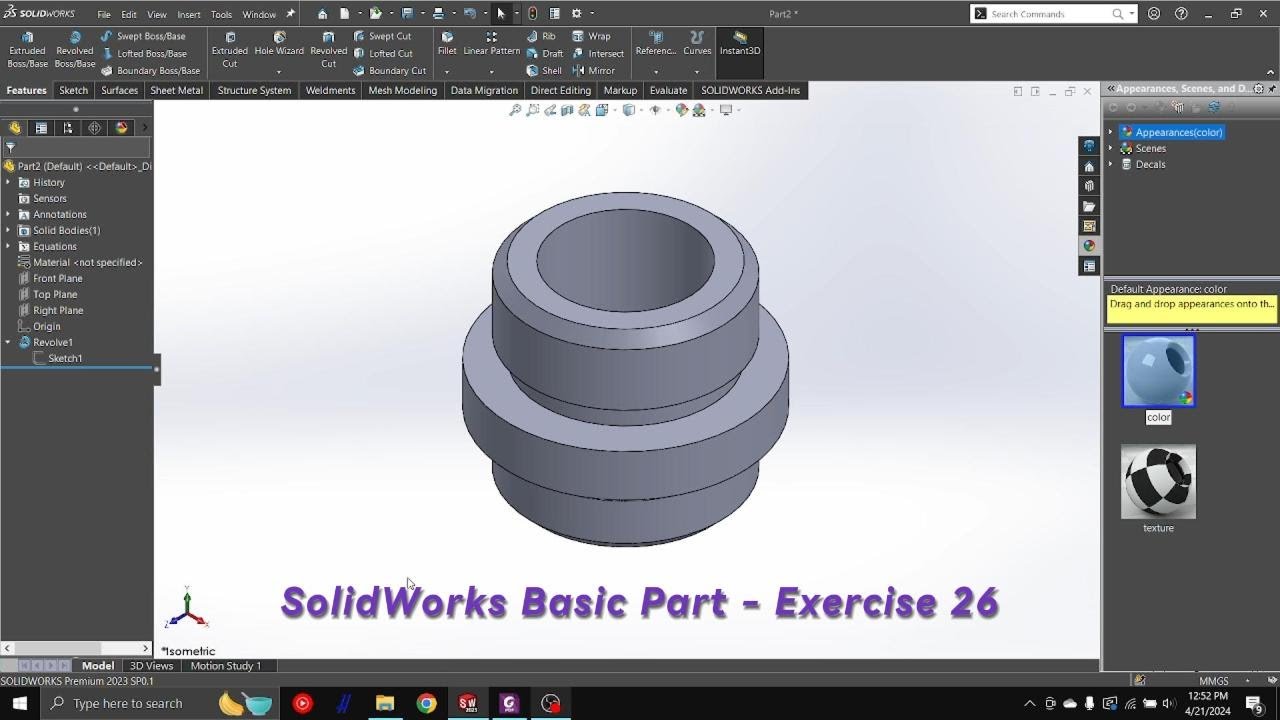Click the Windows Start button
1280x720 pixels.
point(19,703)
